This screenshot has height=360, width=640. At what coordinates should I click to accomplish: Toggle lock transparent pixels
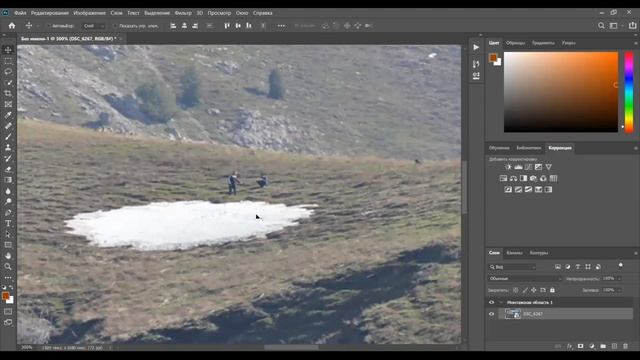[x=516, y=290]
